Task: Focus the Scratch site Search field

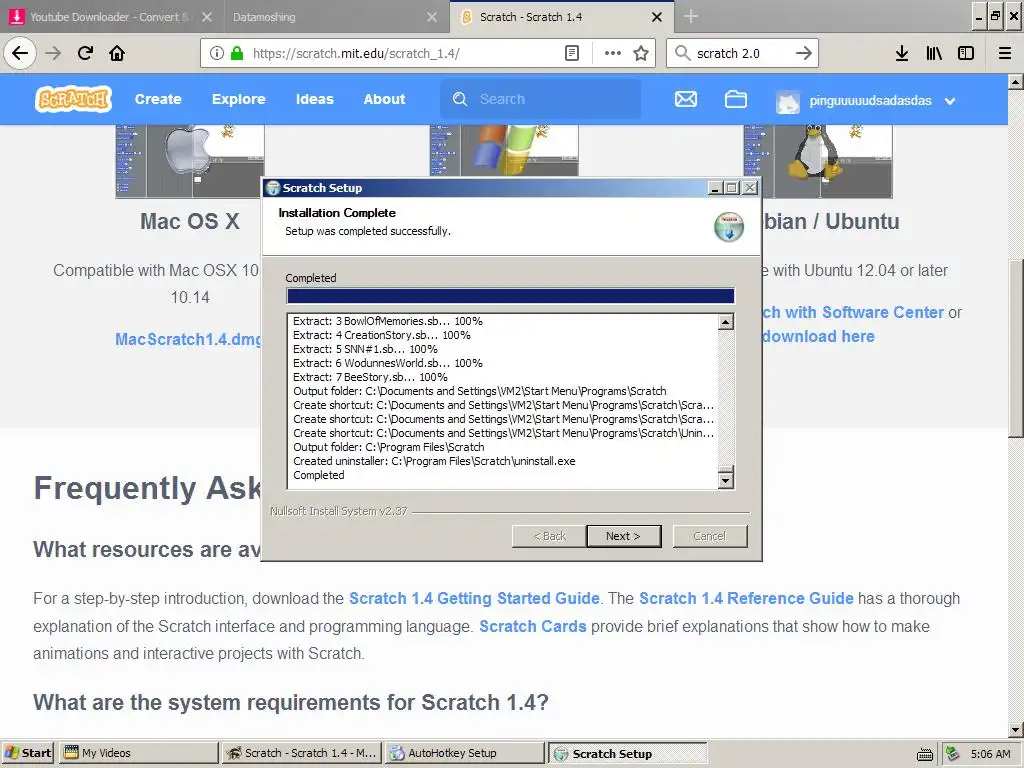Action: pos(540,99)
